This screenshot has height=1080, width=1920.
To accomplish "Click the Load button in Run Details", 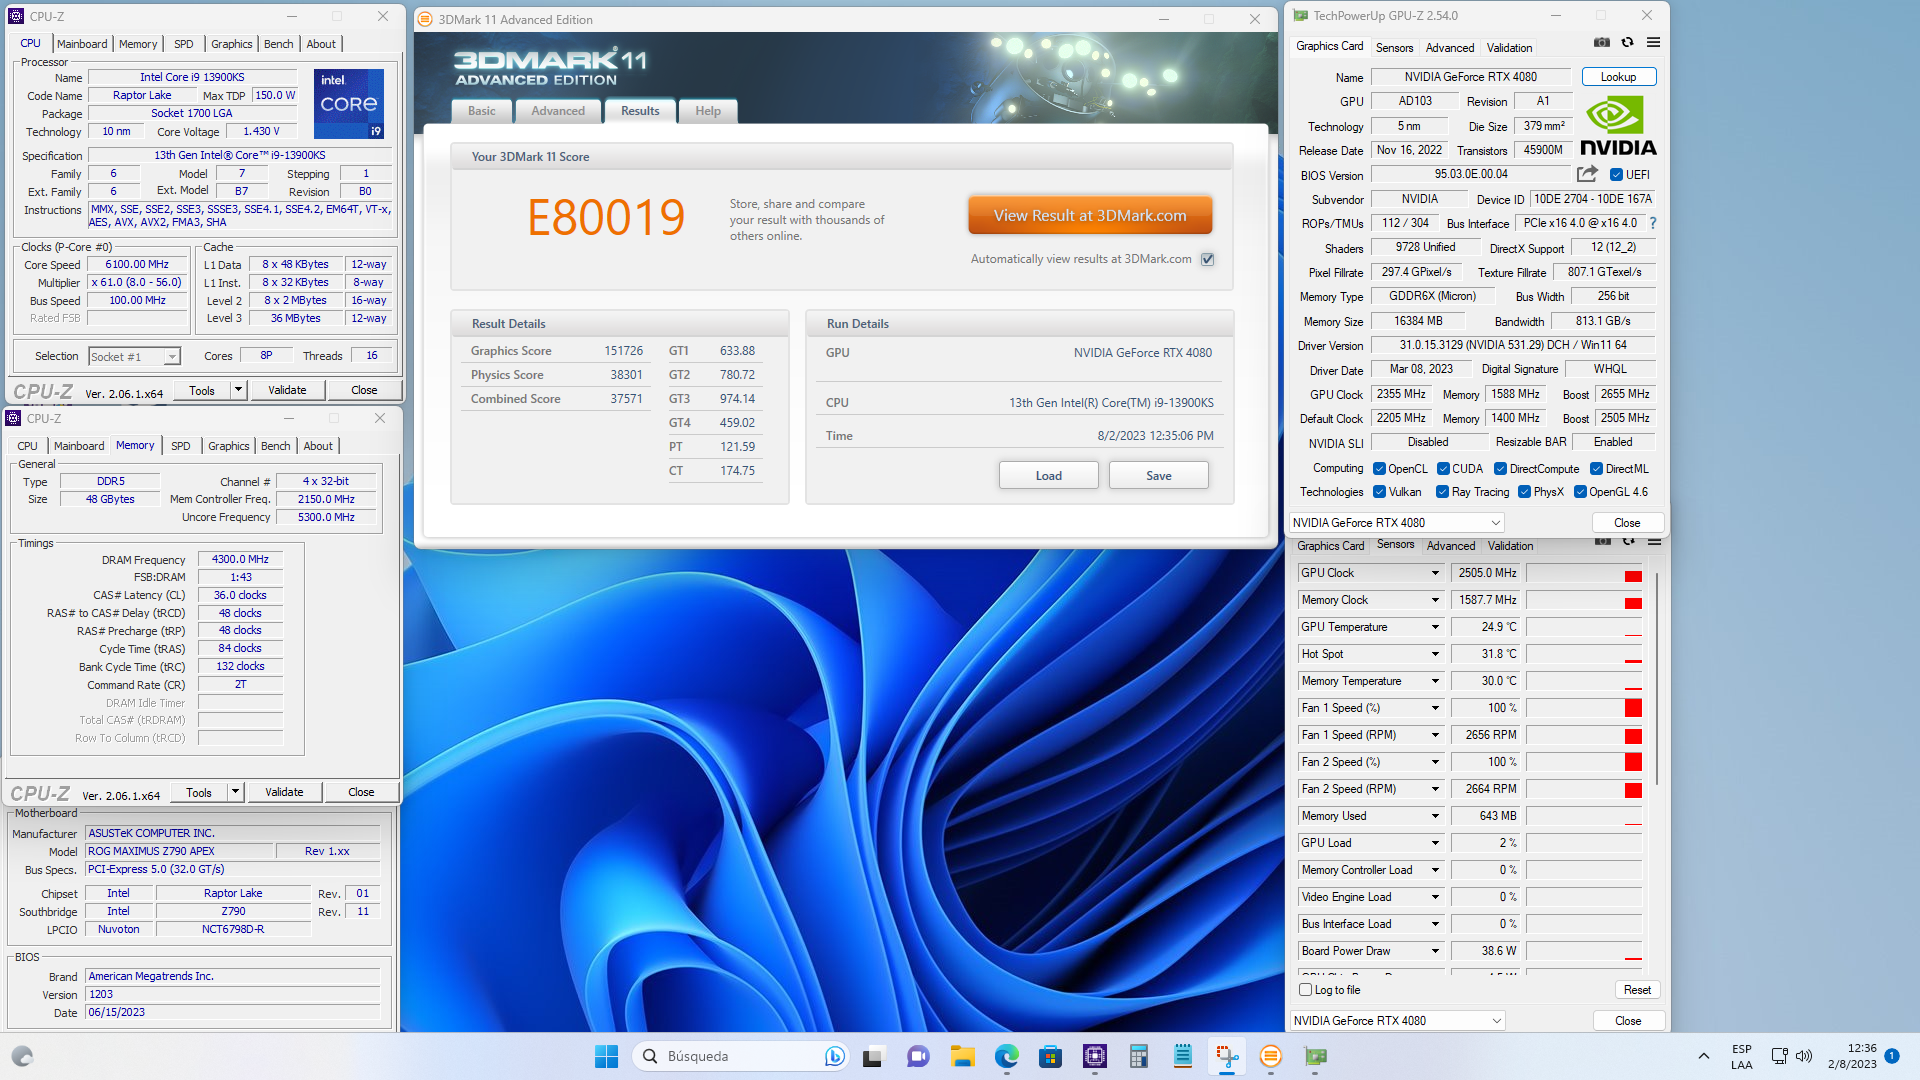I will pos(1048,476).
